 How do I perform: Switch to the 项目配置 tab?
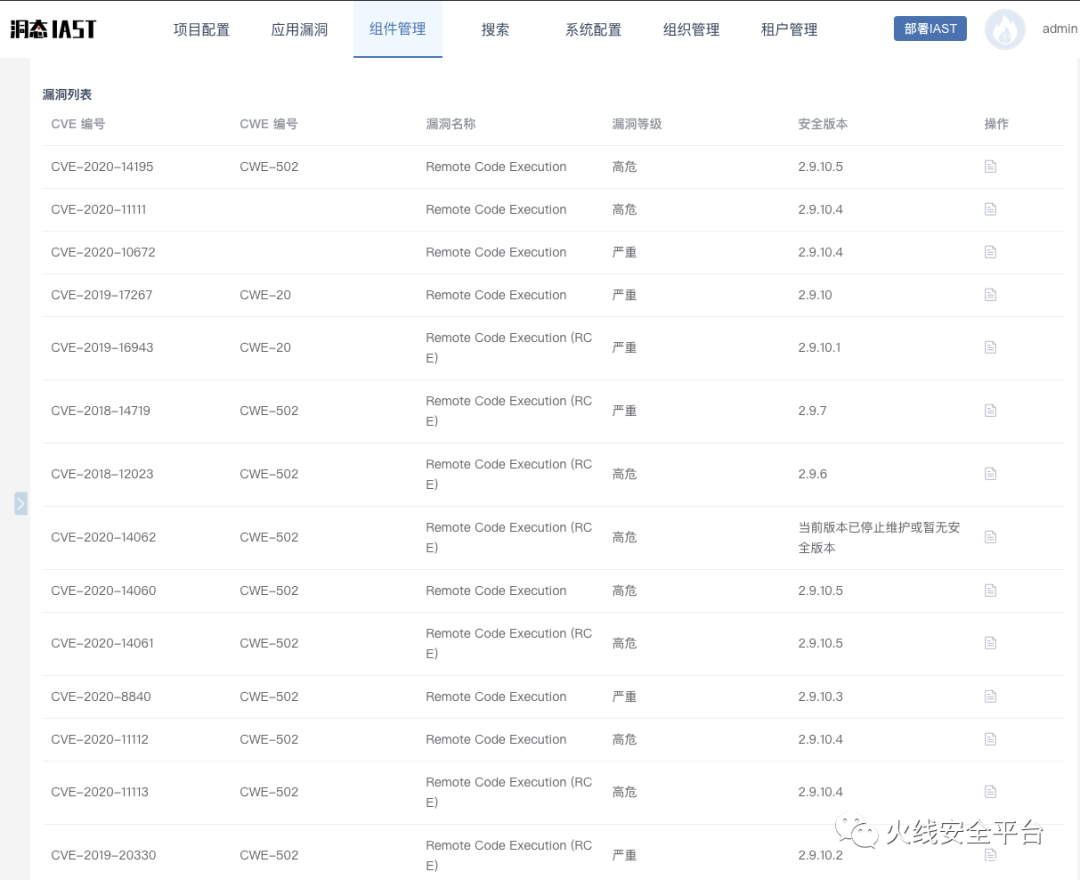201,30
